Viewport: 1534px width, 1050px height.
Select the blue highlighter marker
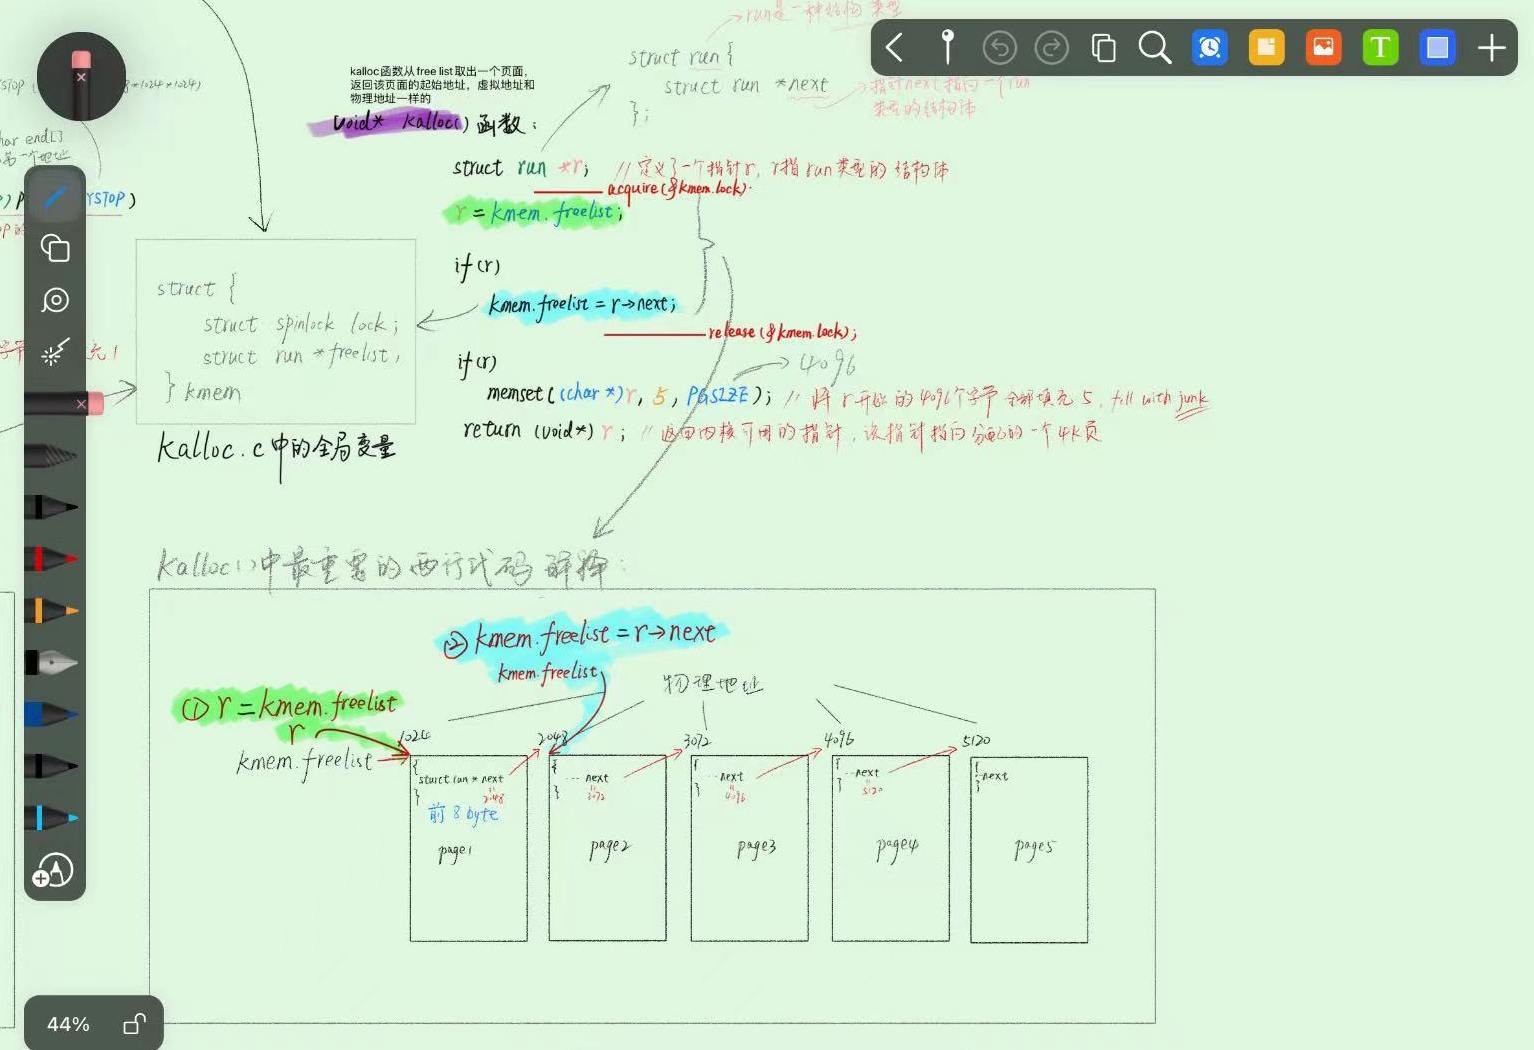point(51,714)
